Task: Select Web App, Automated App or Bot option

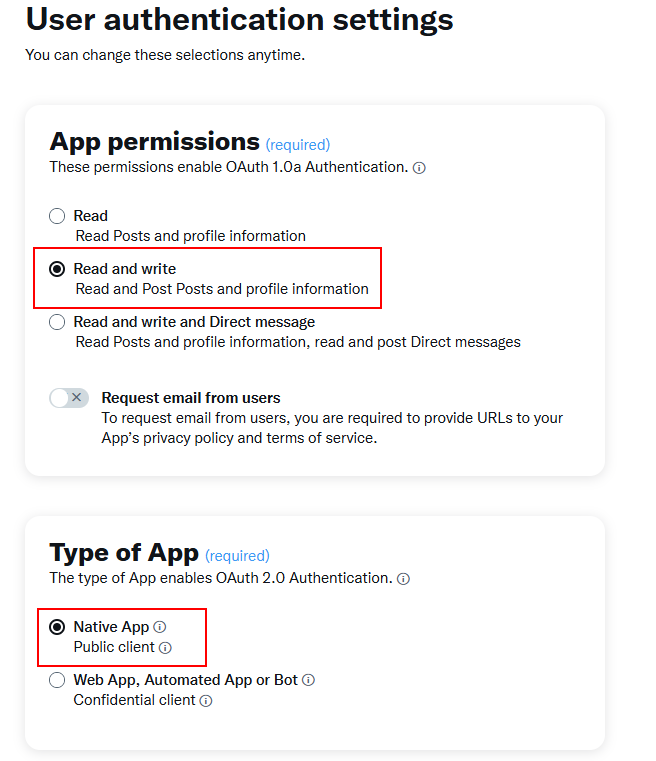Action: 57,680
